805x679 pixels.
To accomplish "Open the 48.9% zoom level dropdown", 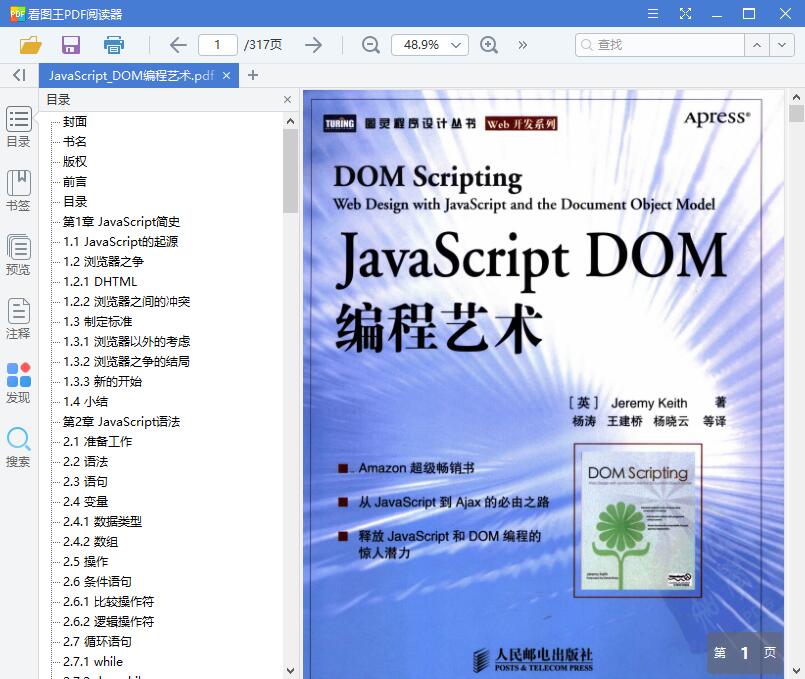I will click(430, 45).
